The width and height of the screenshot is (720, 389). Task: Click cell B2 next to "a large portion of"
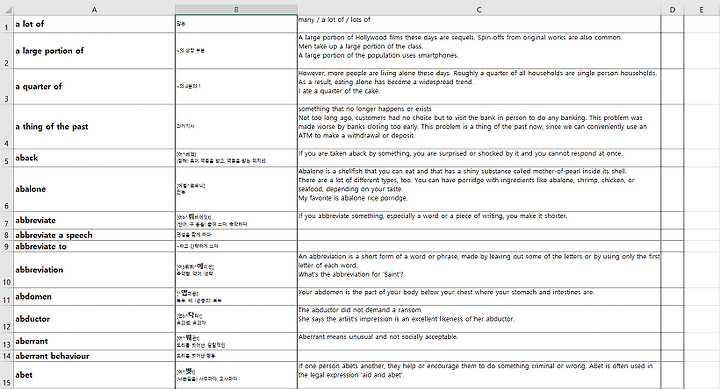[236, 51]
